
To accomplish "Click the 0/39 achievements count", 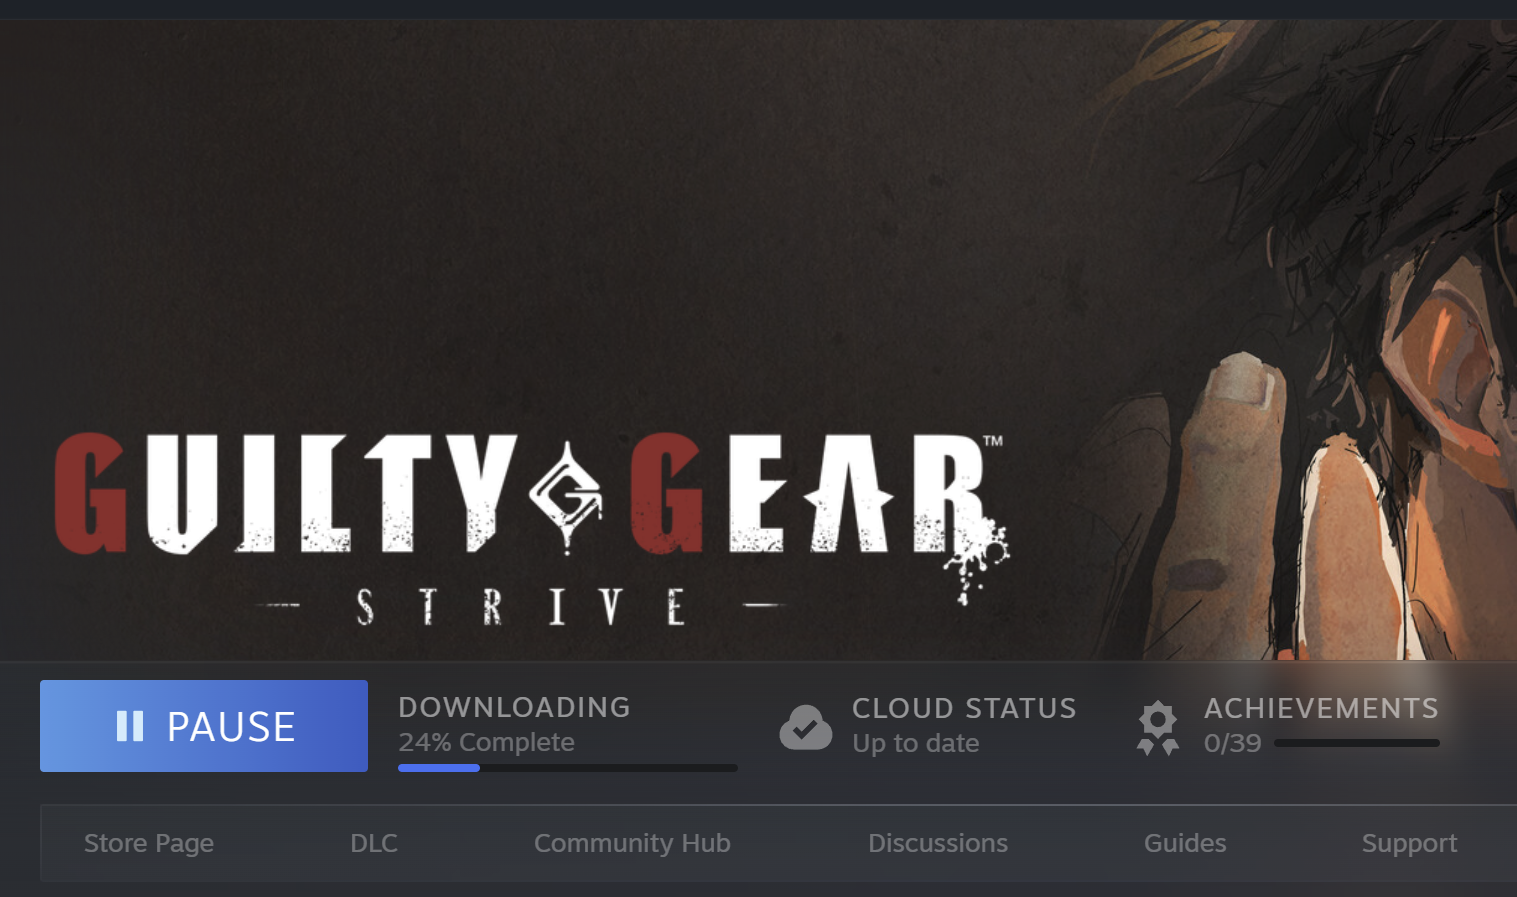I will (x=1233, y=743).
